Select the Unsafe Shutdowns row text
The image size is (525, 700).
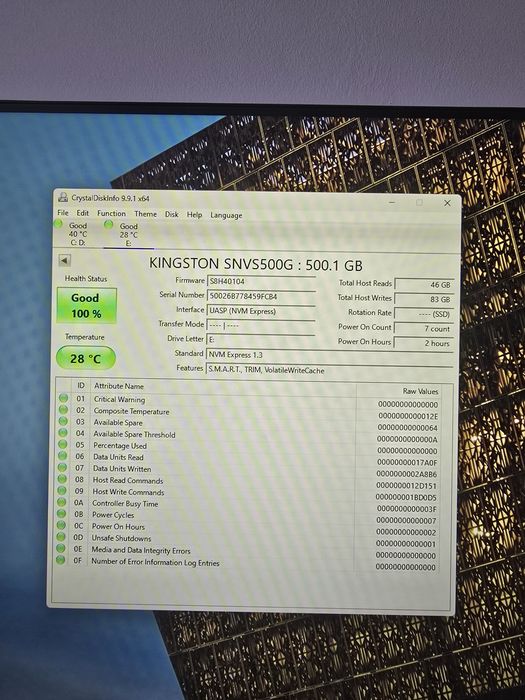coord(121,538)
